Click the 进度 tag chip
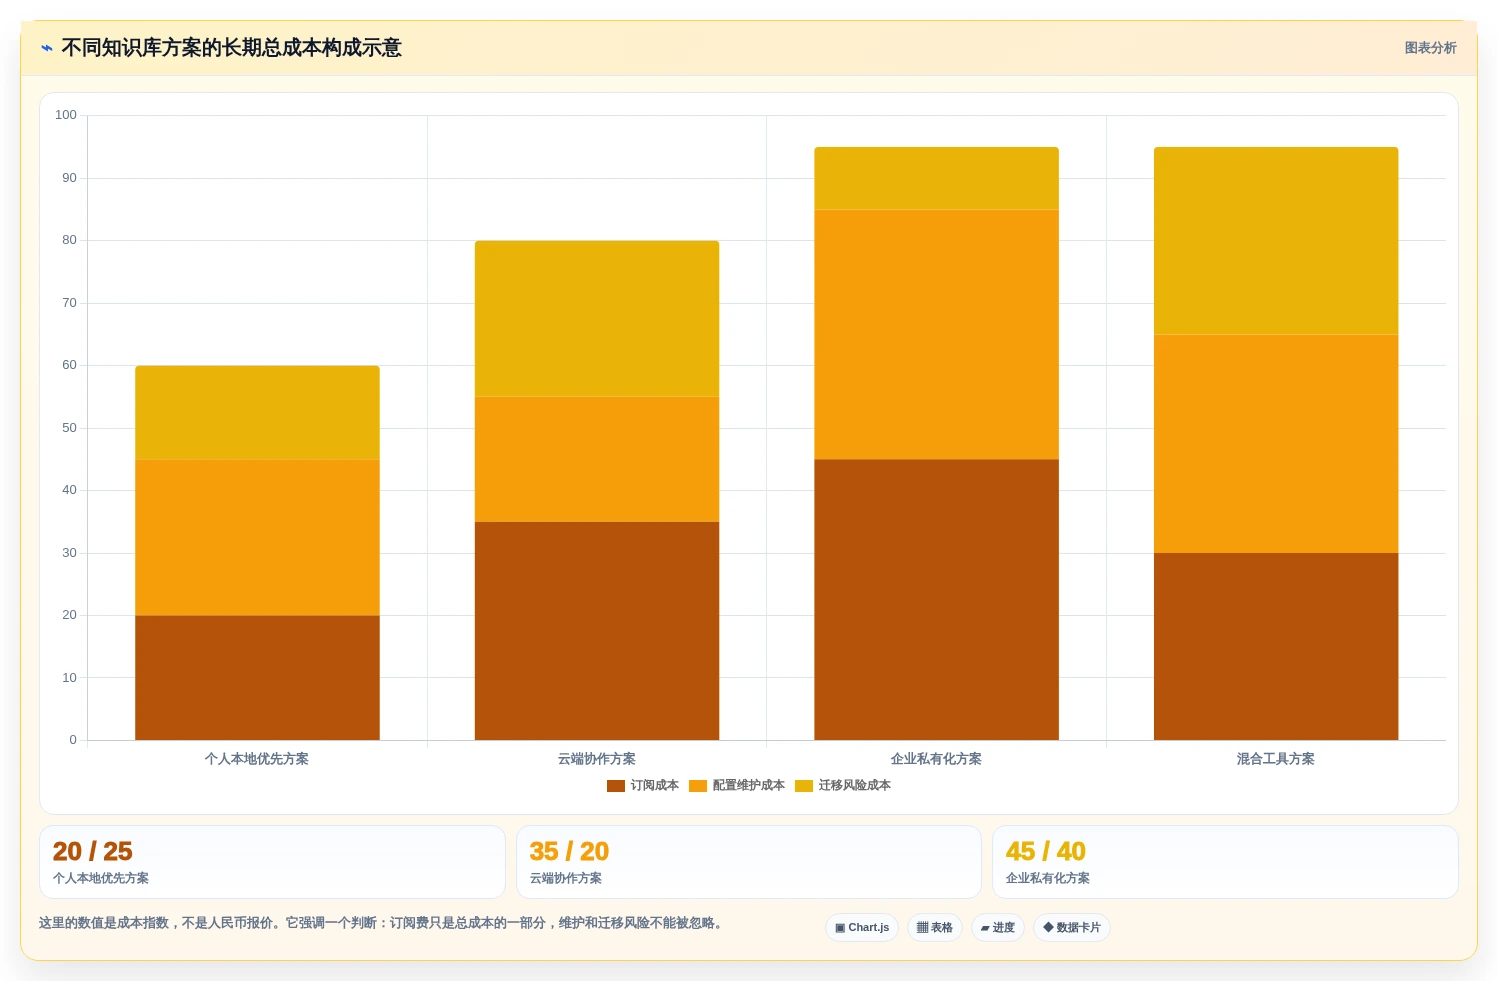Screen dimensions: 1498x981 pos(998,928)
